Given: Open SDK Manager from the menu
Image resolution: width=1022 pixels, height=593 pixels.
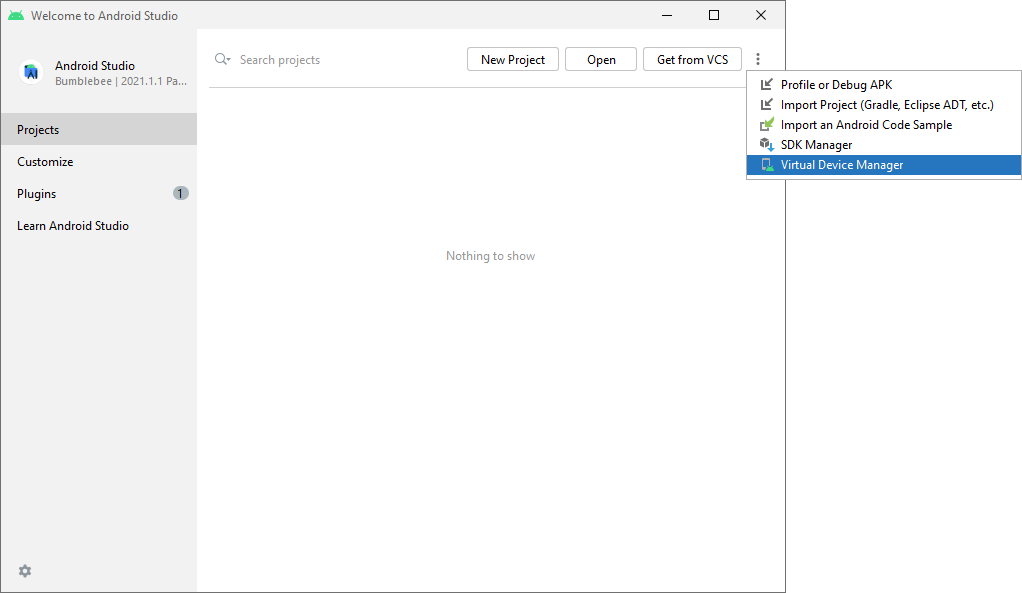Looking at the screenshot, I should pyautogui.click(x=883, y=145).
